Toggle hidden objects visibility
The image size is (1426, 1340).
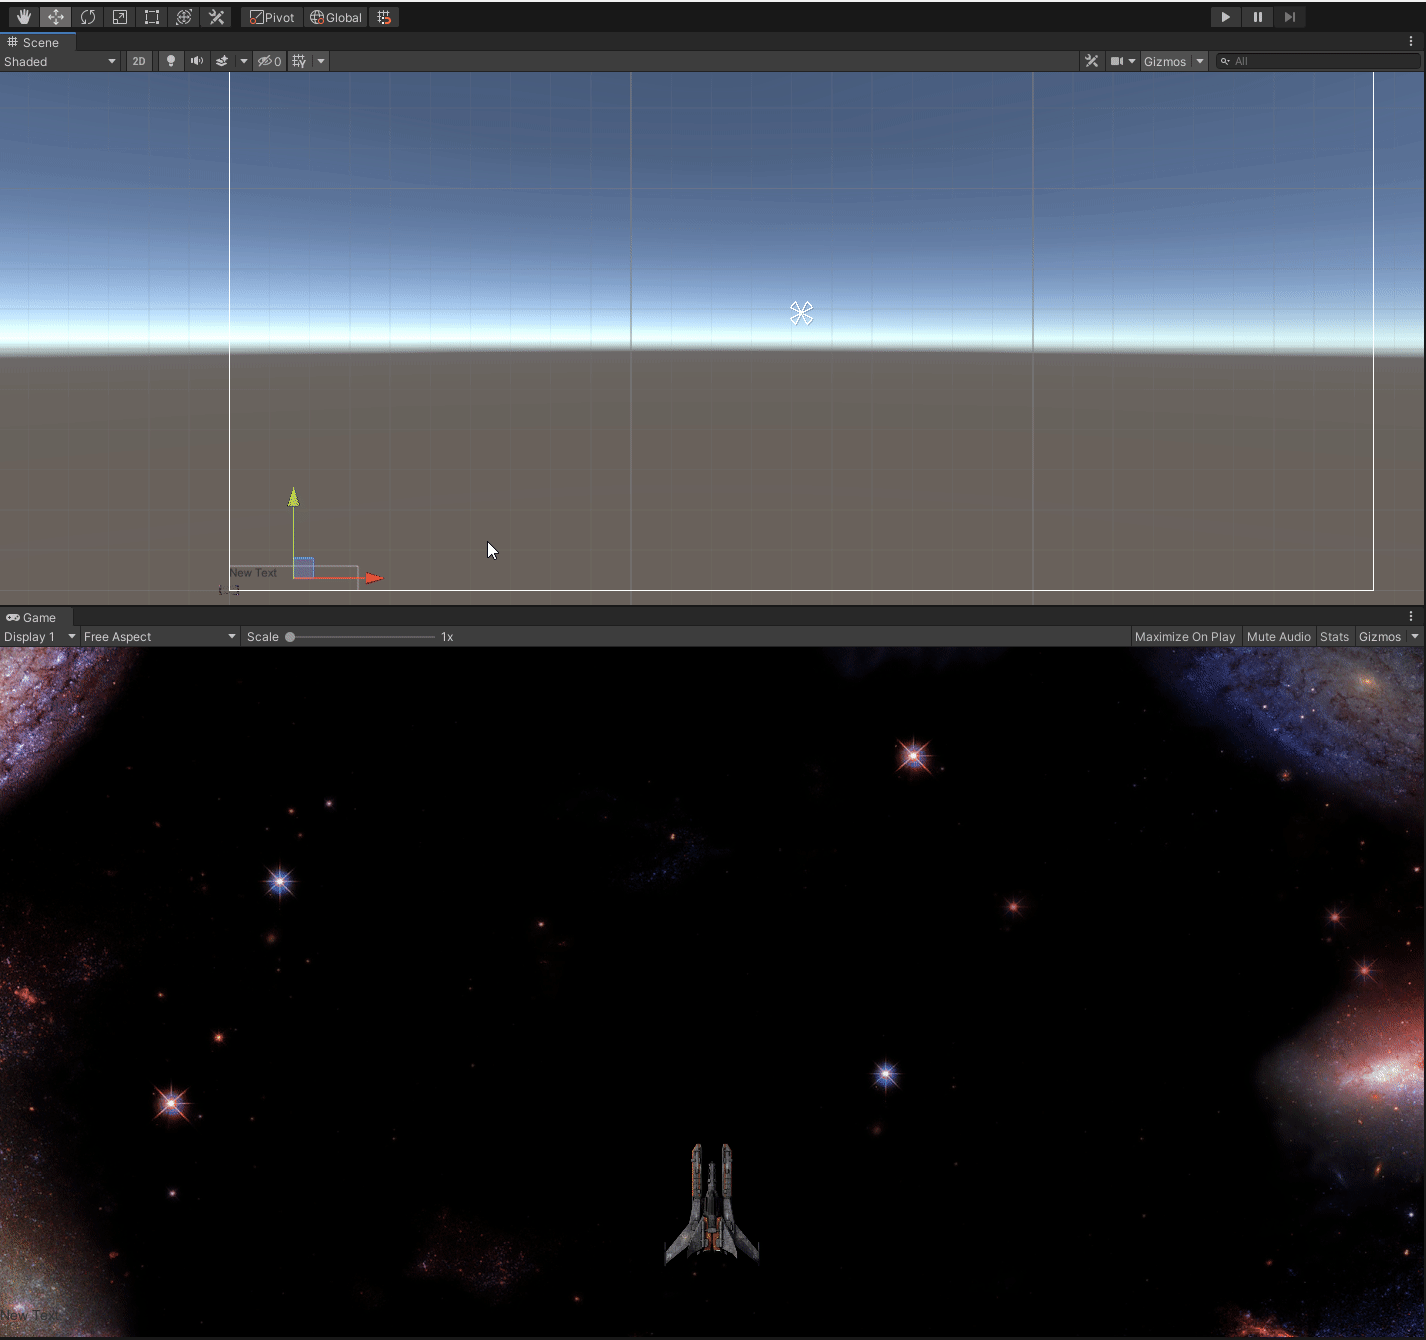[269, 61]
